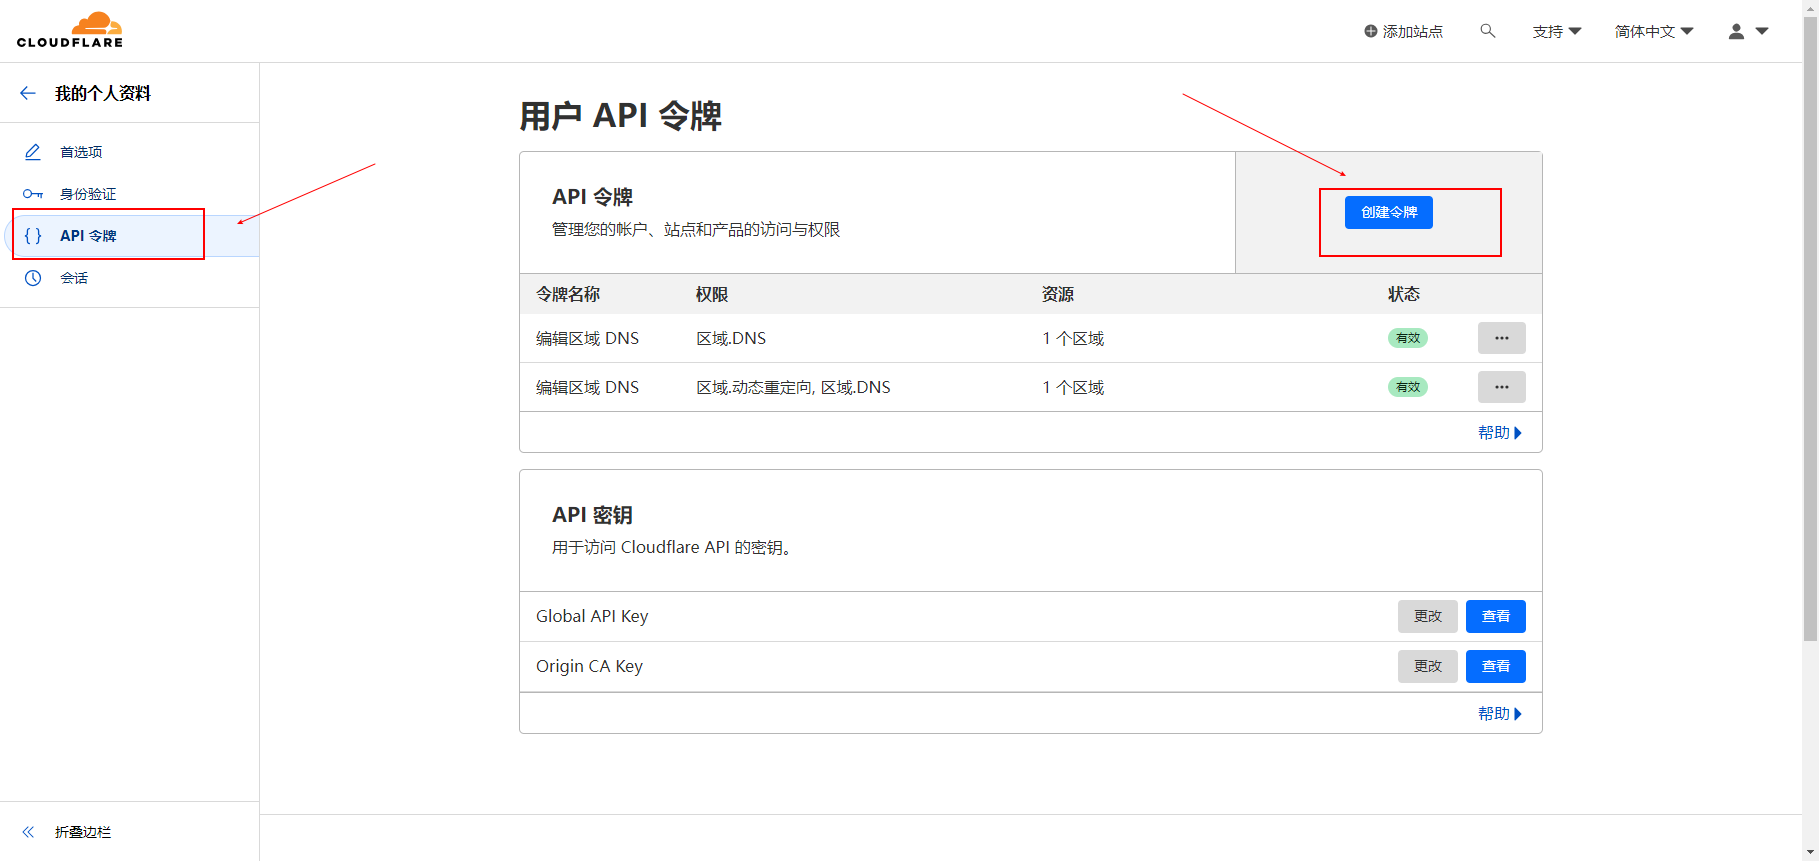
Task: Click 区域.动态重定向, 区域.DNS permission cell
Action: click(x=793, y=387)
